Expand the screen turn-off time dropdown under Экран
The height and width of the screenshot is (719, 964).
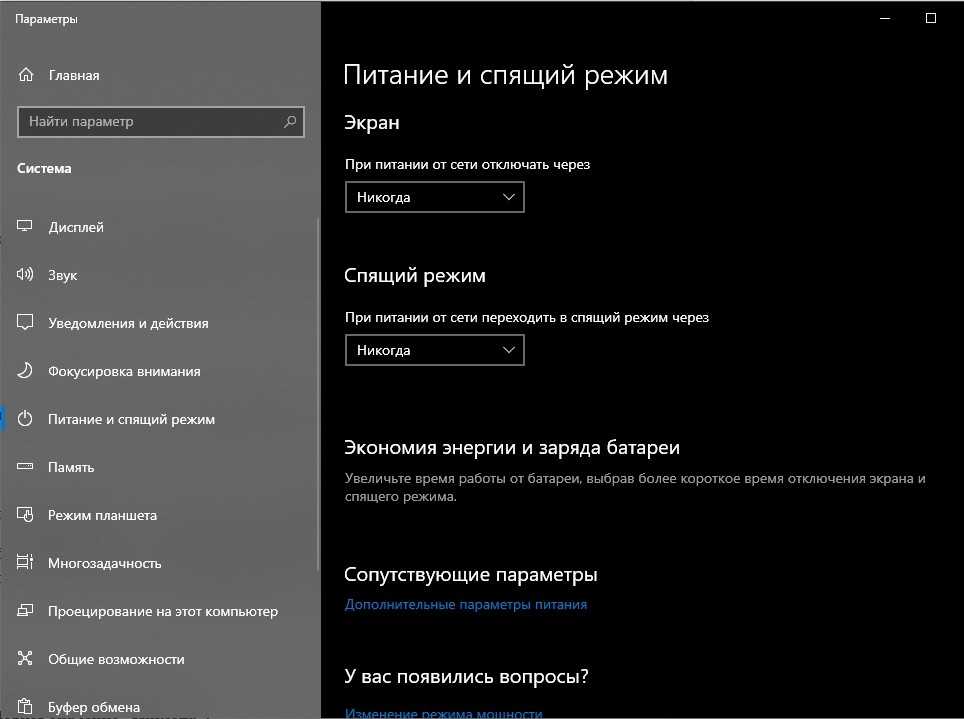pyautogui.click(x=434, y=197)
